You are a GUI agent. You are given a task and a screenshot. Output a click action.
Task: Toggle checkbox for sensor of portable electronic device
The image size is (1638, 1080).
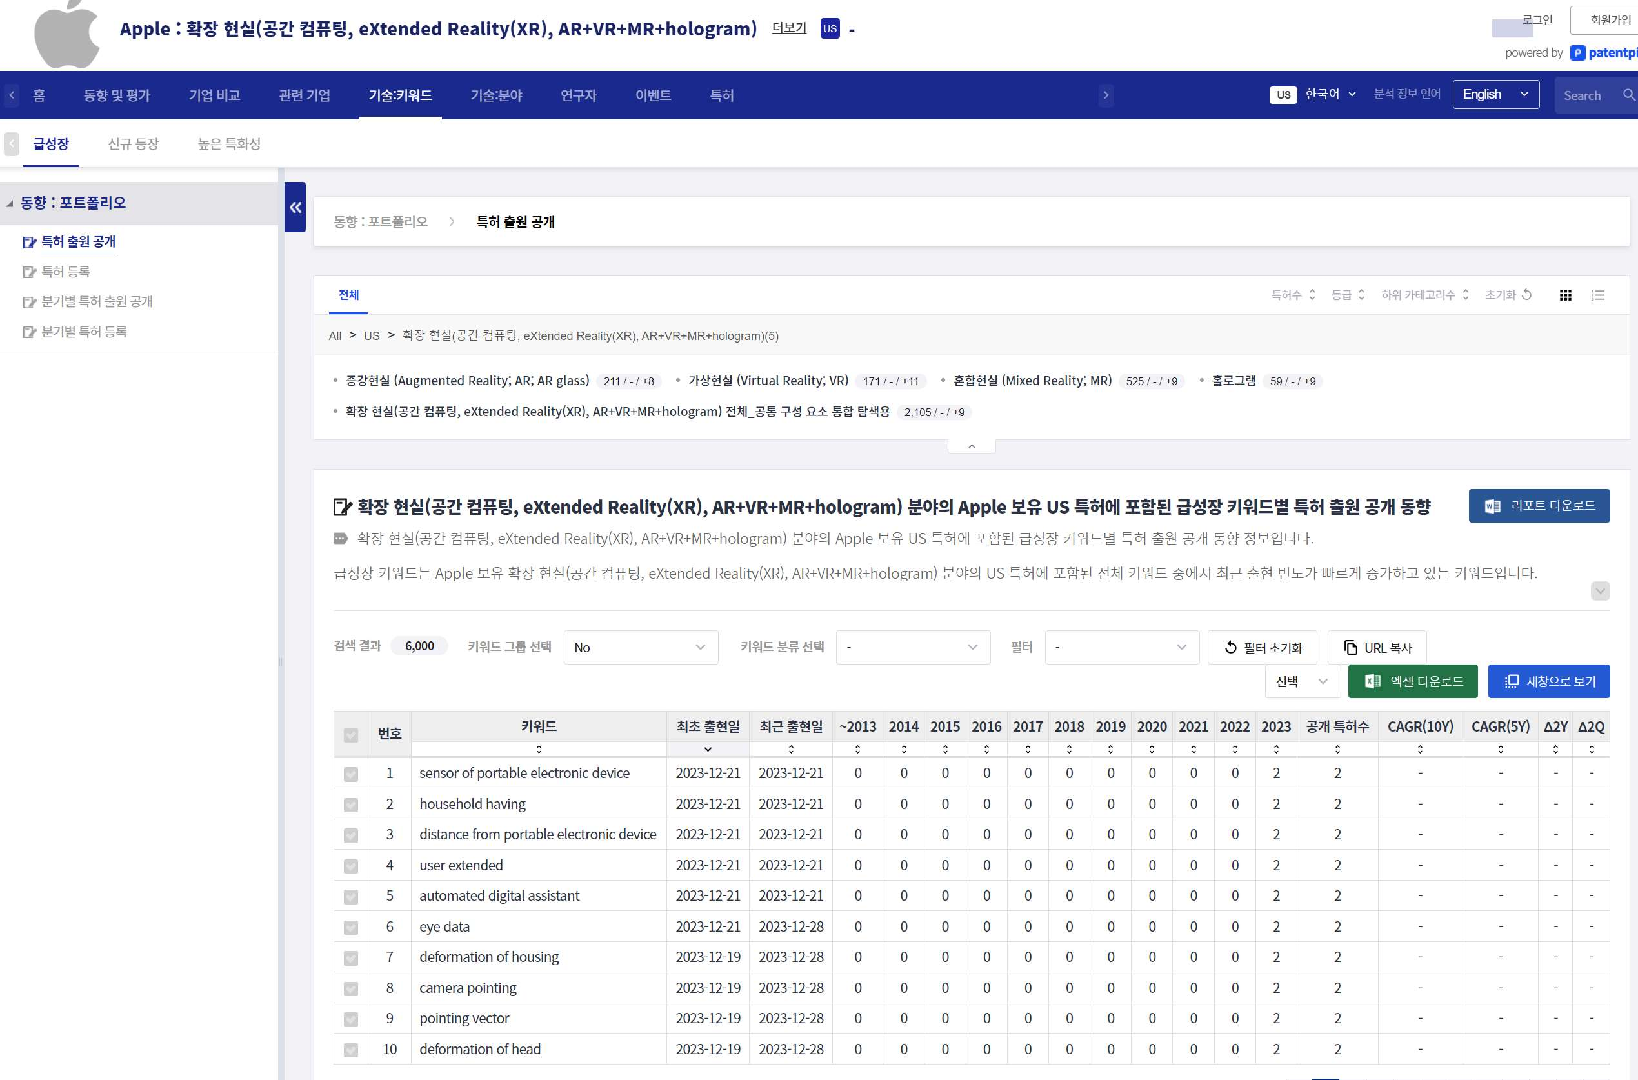pos(351,774)
